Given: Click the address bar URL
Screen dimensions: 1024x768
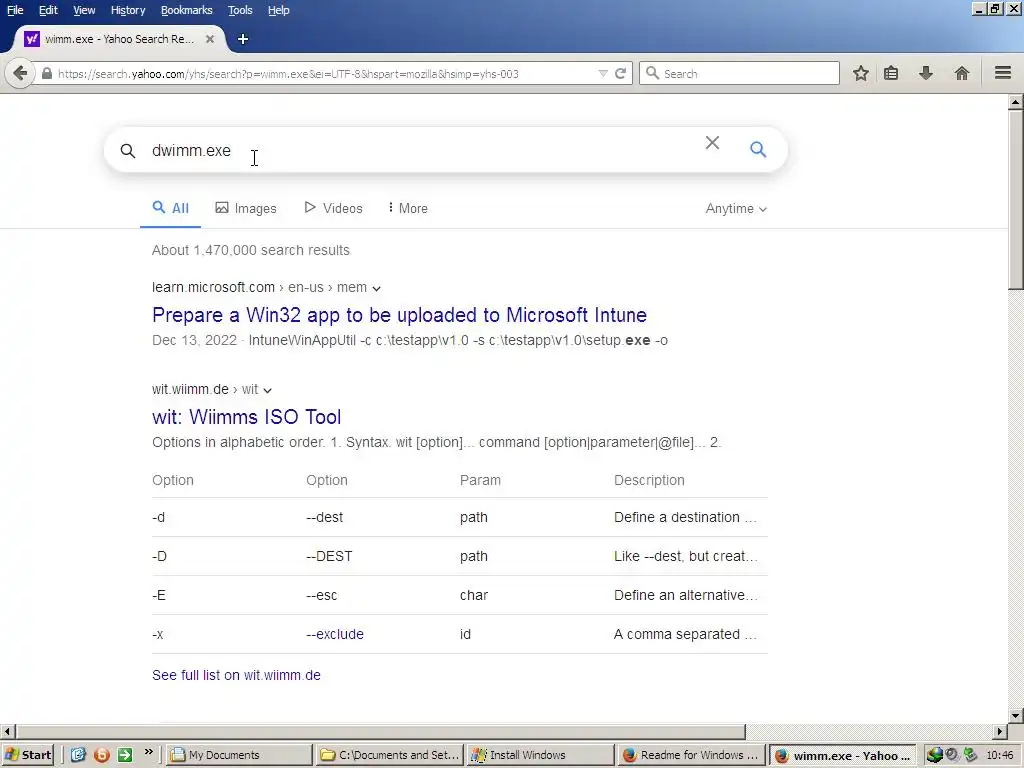Looking at the screenshot, I should tap(288, 74).
